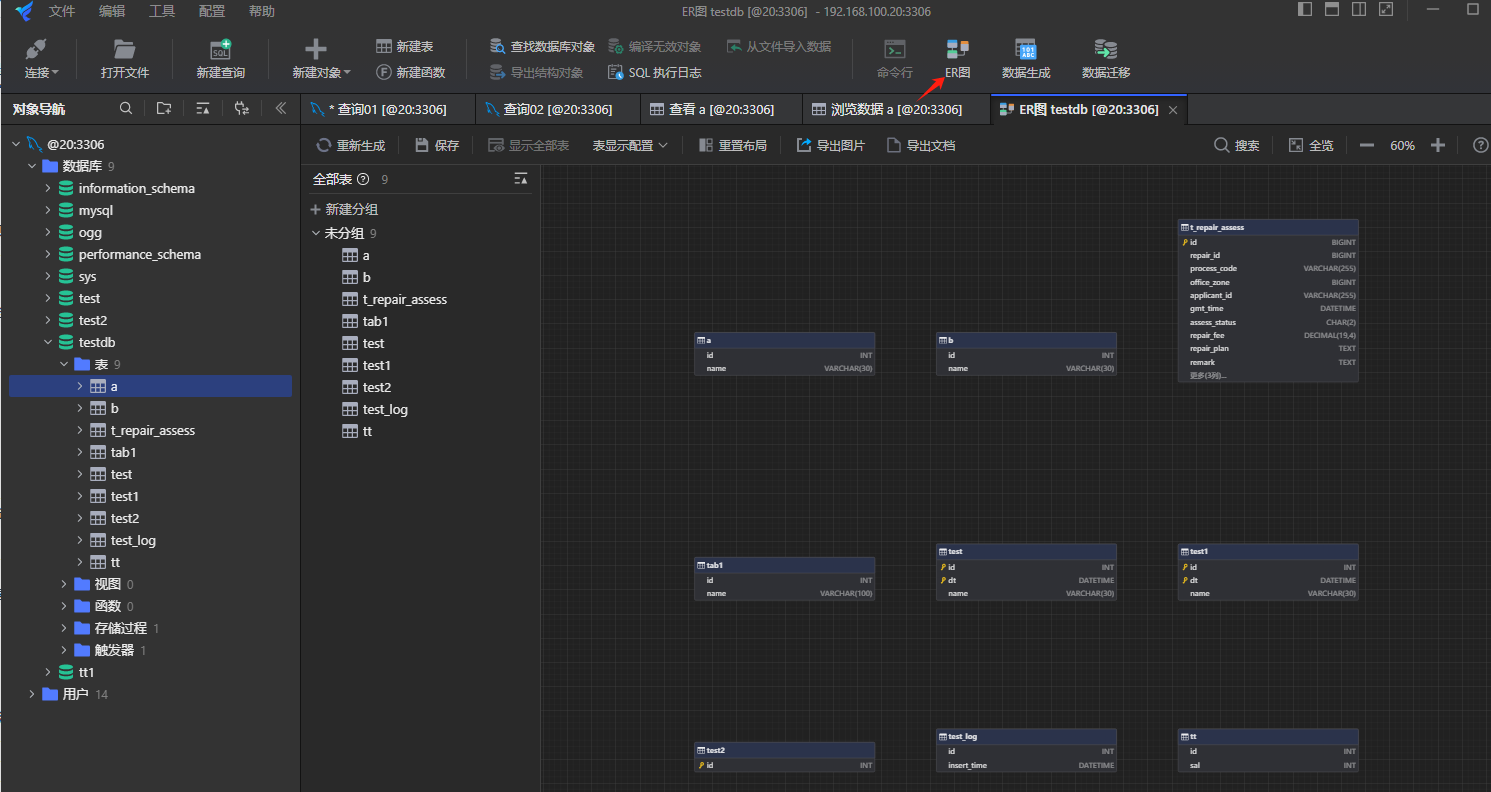This screenshot has width=1491, height=792.
Task: Close the ER图 testdb tab
Action: [1173, 109]
